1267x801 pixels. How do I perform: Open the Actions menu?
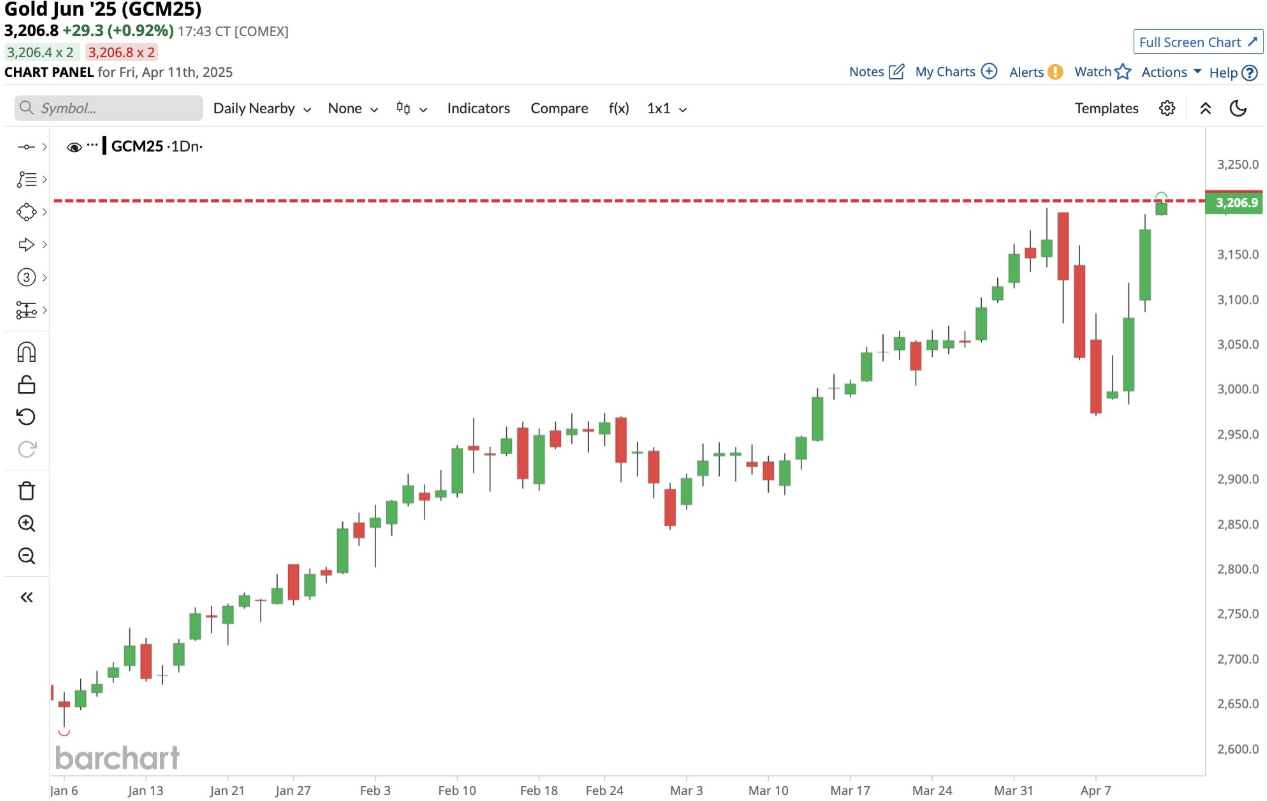point(1171,72)
